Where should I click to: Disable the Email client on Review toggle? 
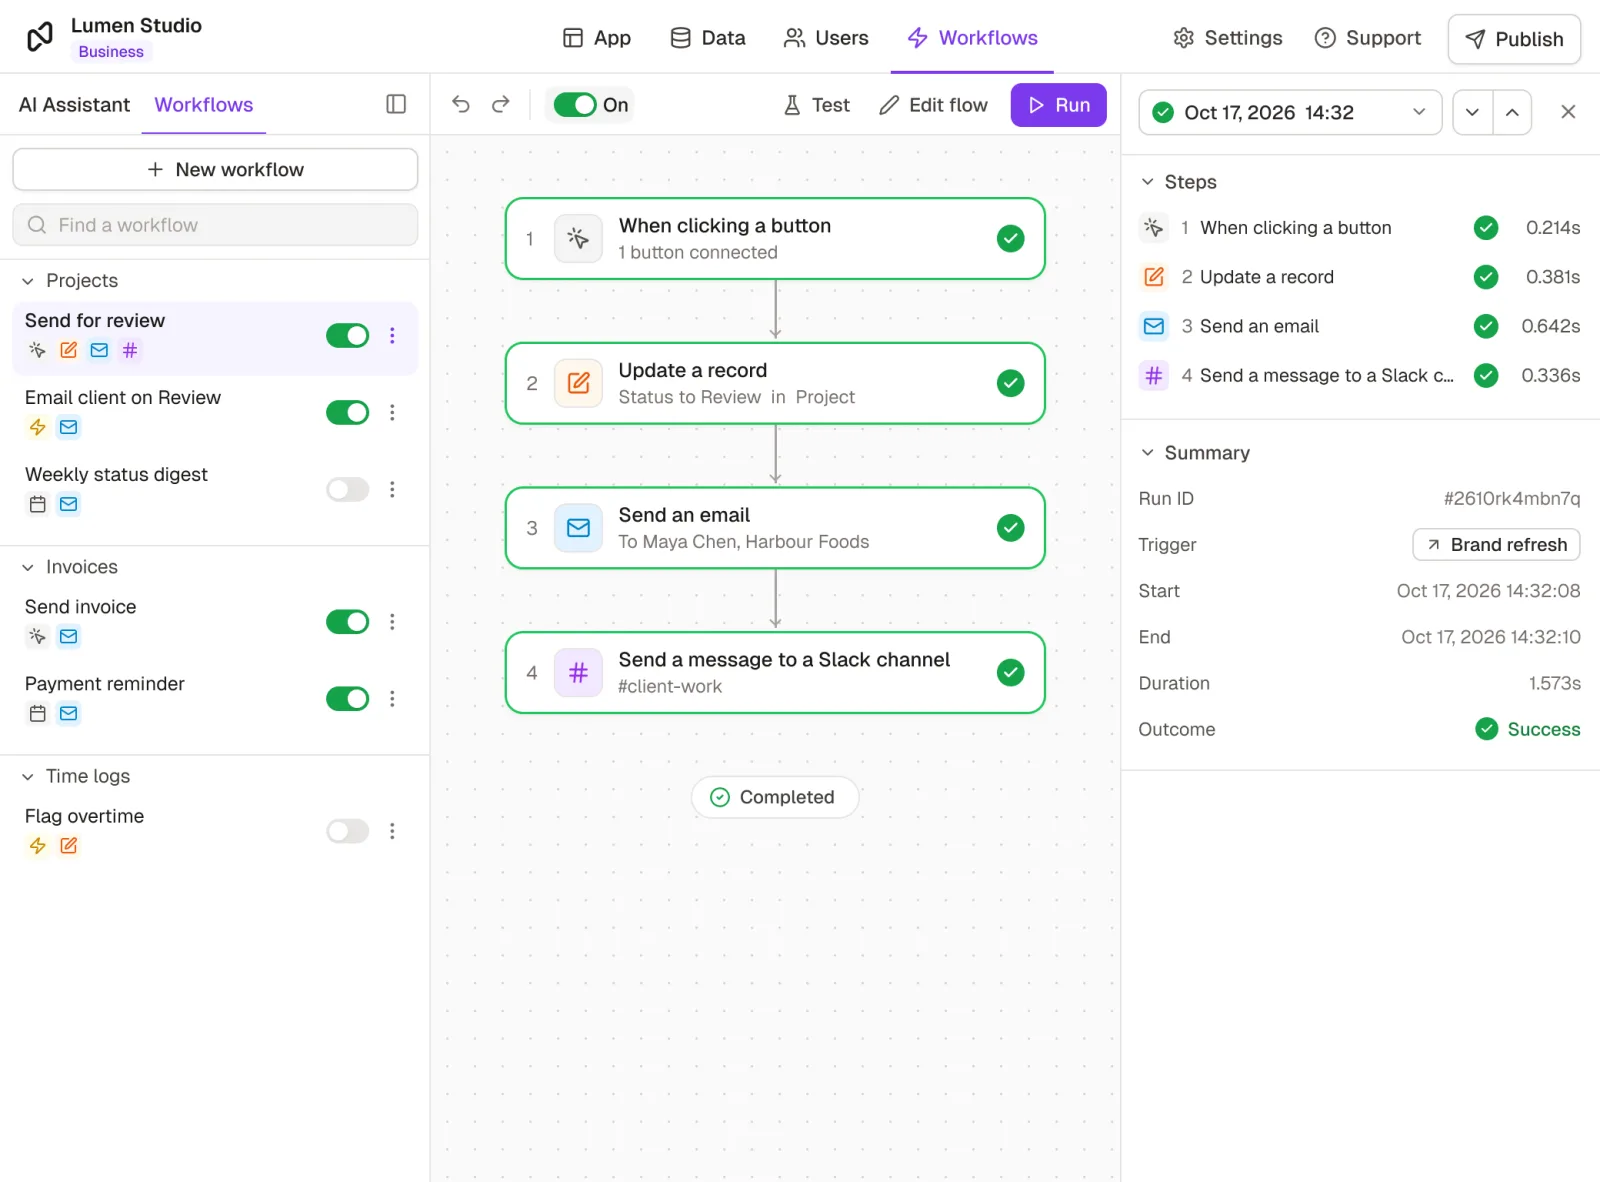(347, 412)
